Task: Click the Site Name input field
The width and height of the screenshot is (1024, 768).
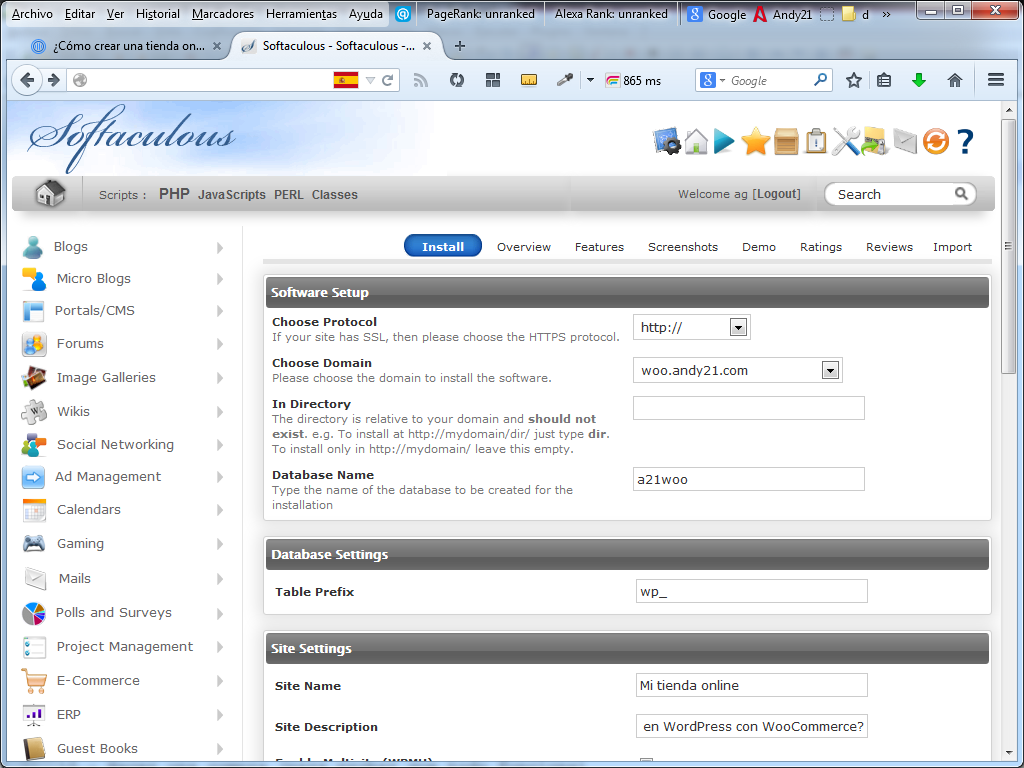Action: pyautogui.click(x=752, y=685)
